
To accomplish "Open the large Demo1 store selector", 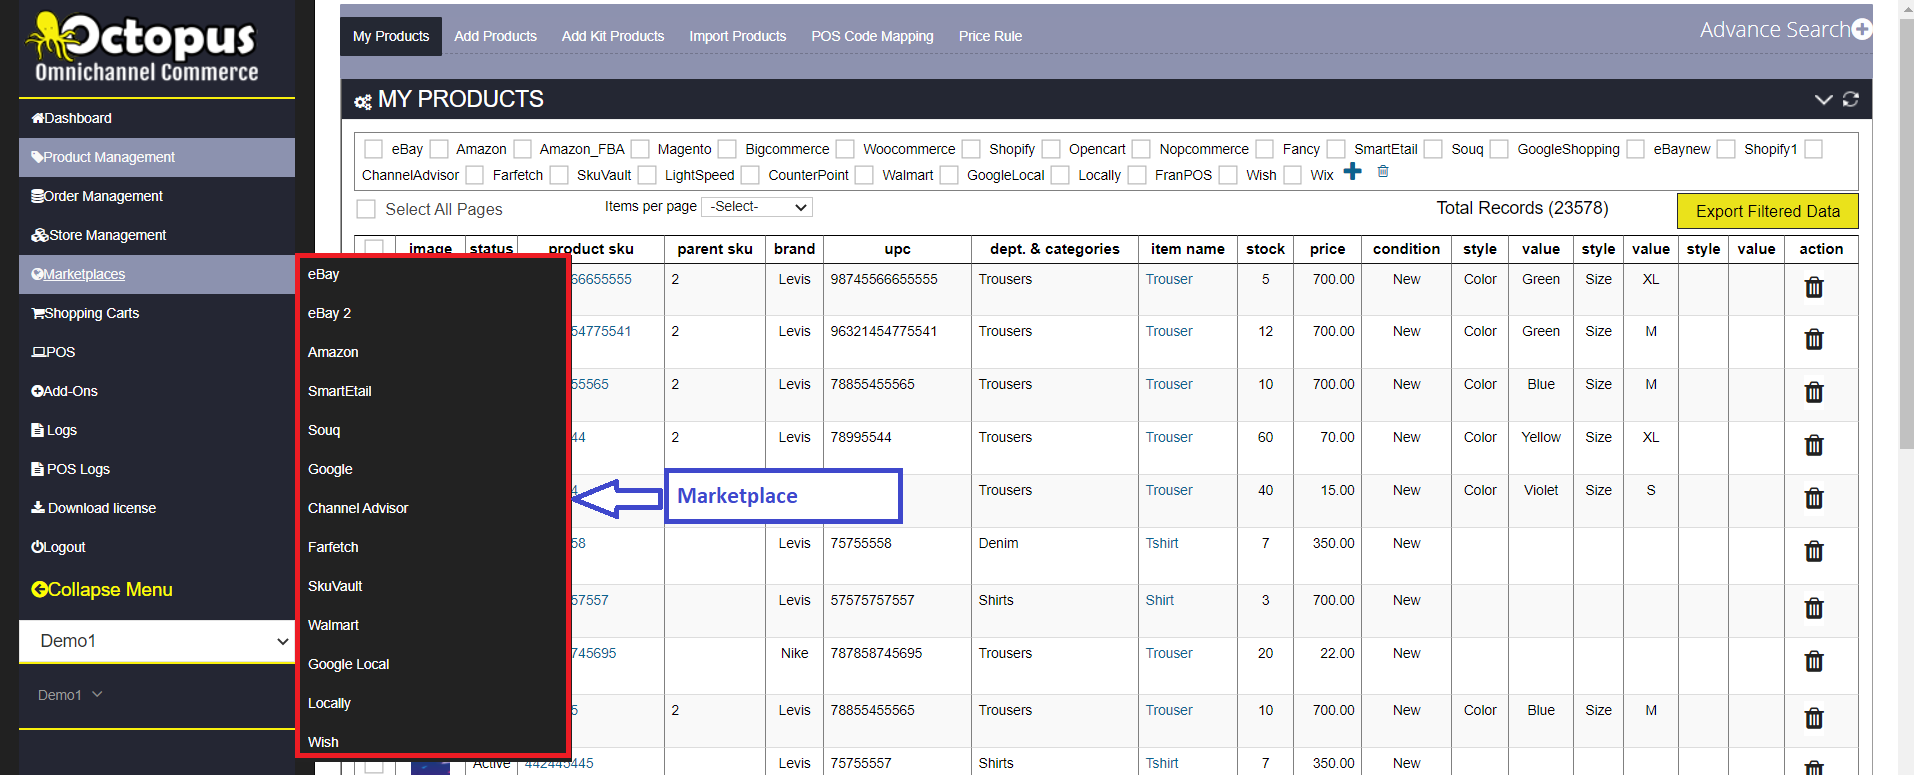I will (157, 641).
